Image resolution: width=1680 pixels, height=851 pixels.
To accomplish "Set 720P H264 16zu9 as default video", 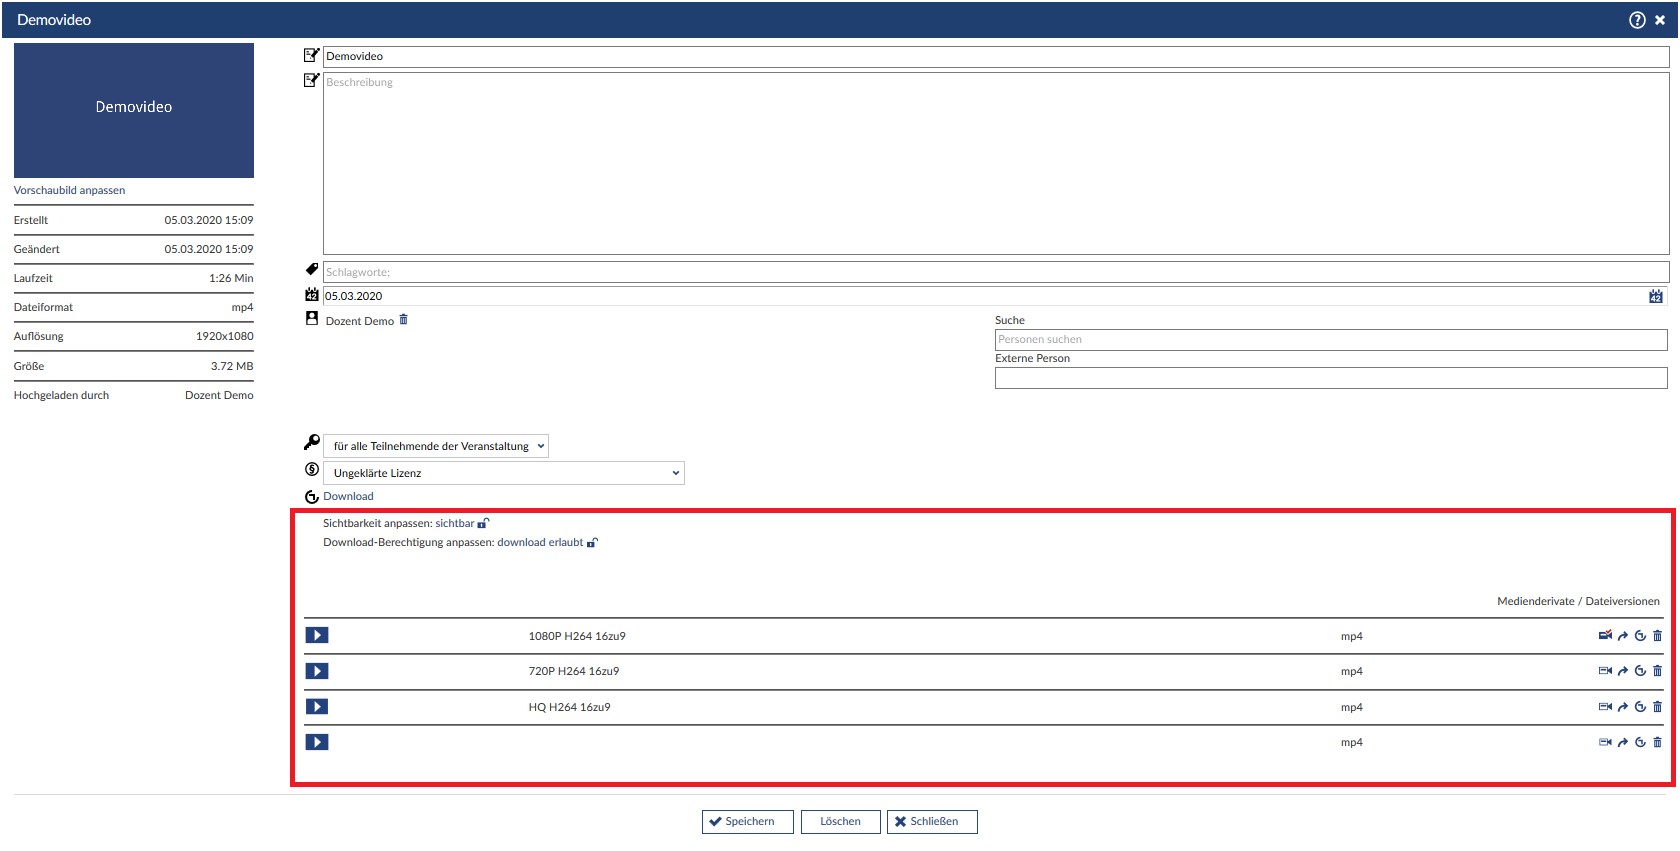I will [x=1605, y=671].
